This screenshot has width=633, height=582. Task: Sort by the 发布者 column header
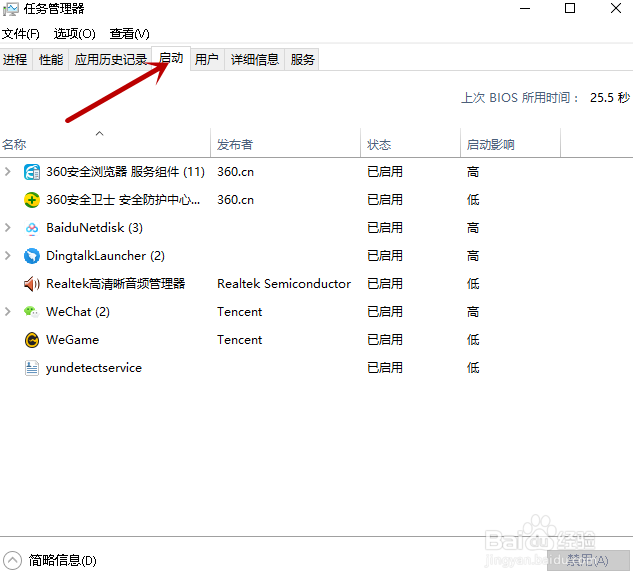click(285, 143)
